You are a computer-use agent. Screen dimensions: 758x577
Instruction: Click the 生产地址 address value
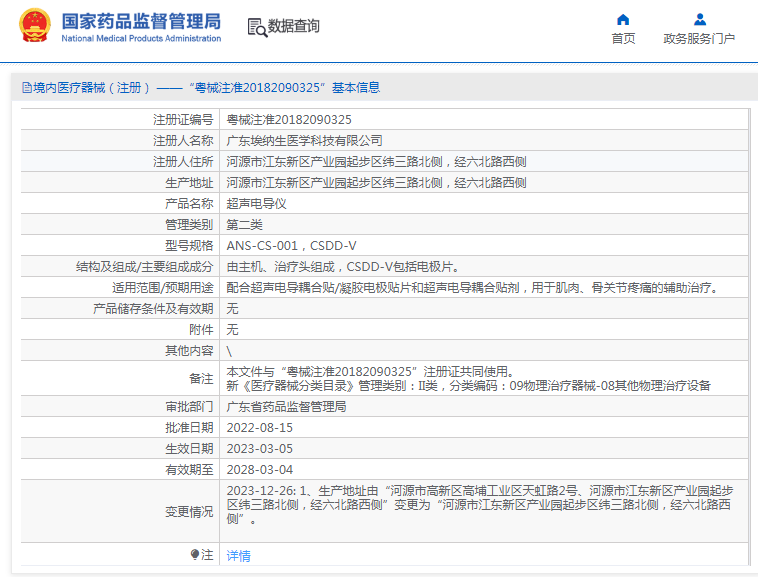point(376,183)
